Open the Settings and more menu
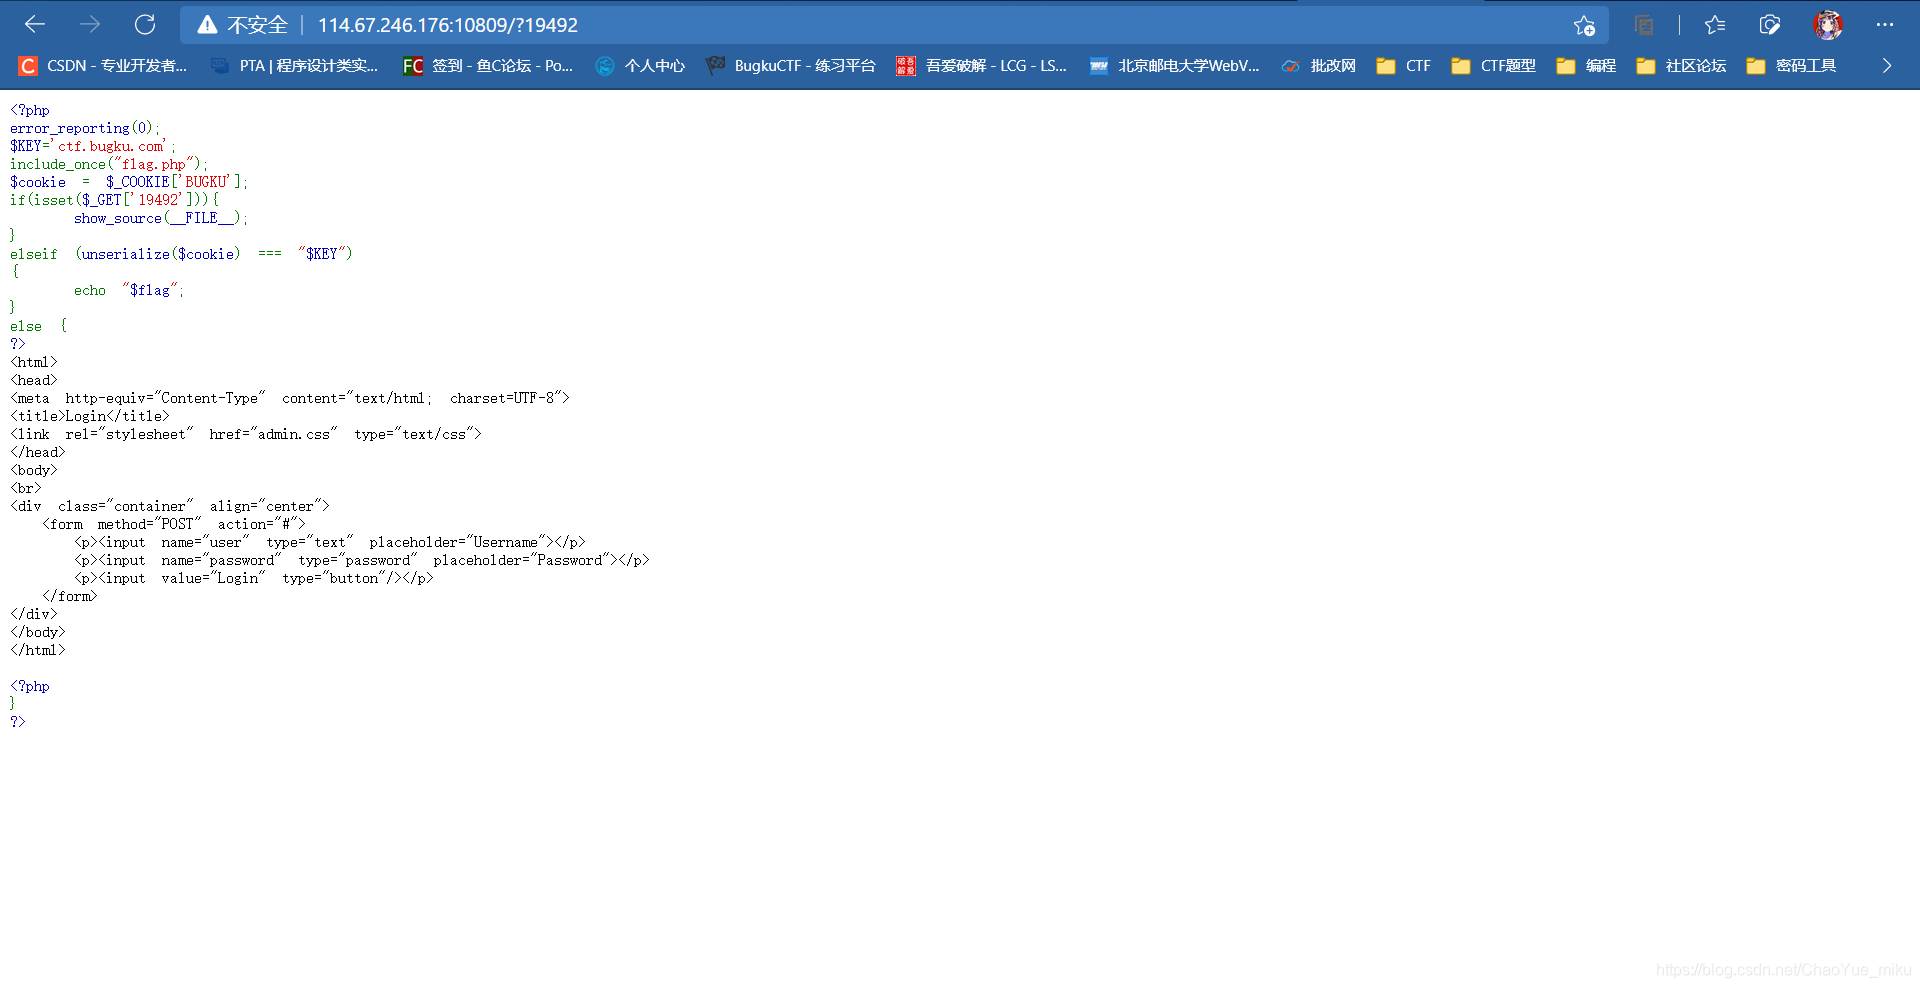The image size is (1920, 988). [x=1886, y=24]
